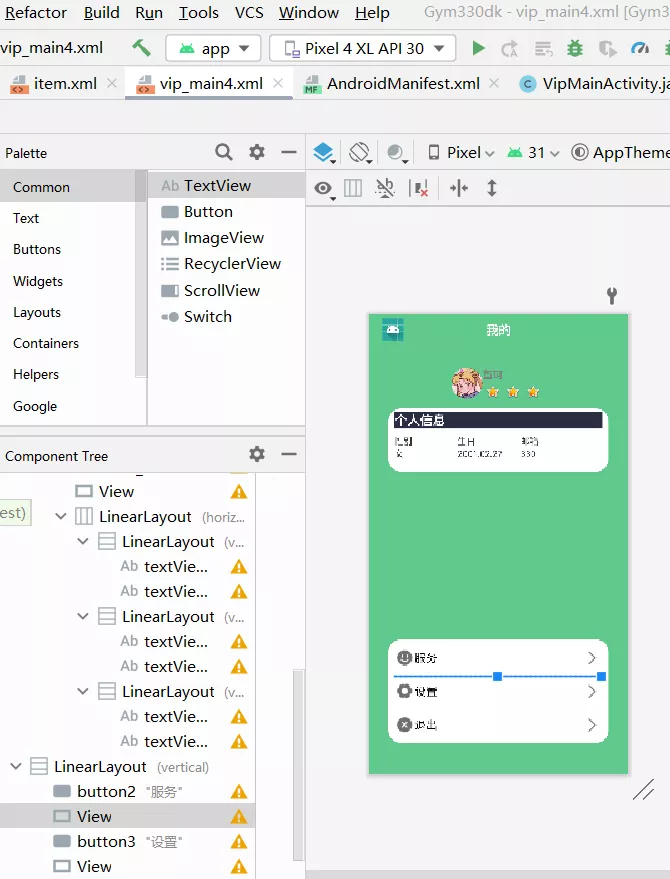Viewport: 670px width, 879px height.
Task: Open the Help menu
Action: pos(372,12)
